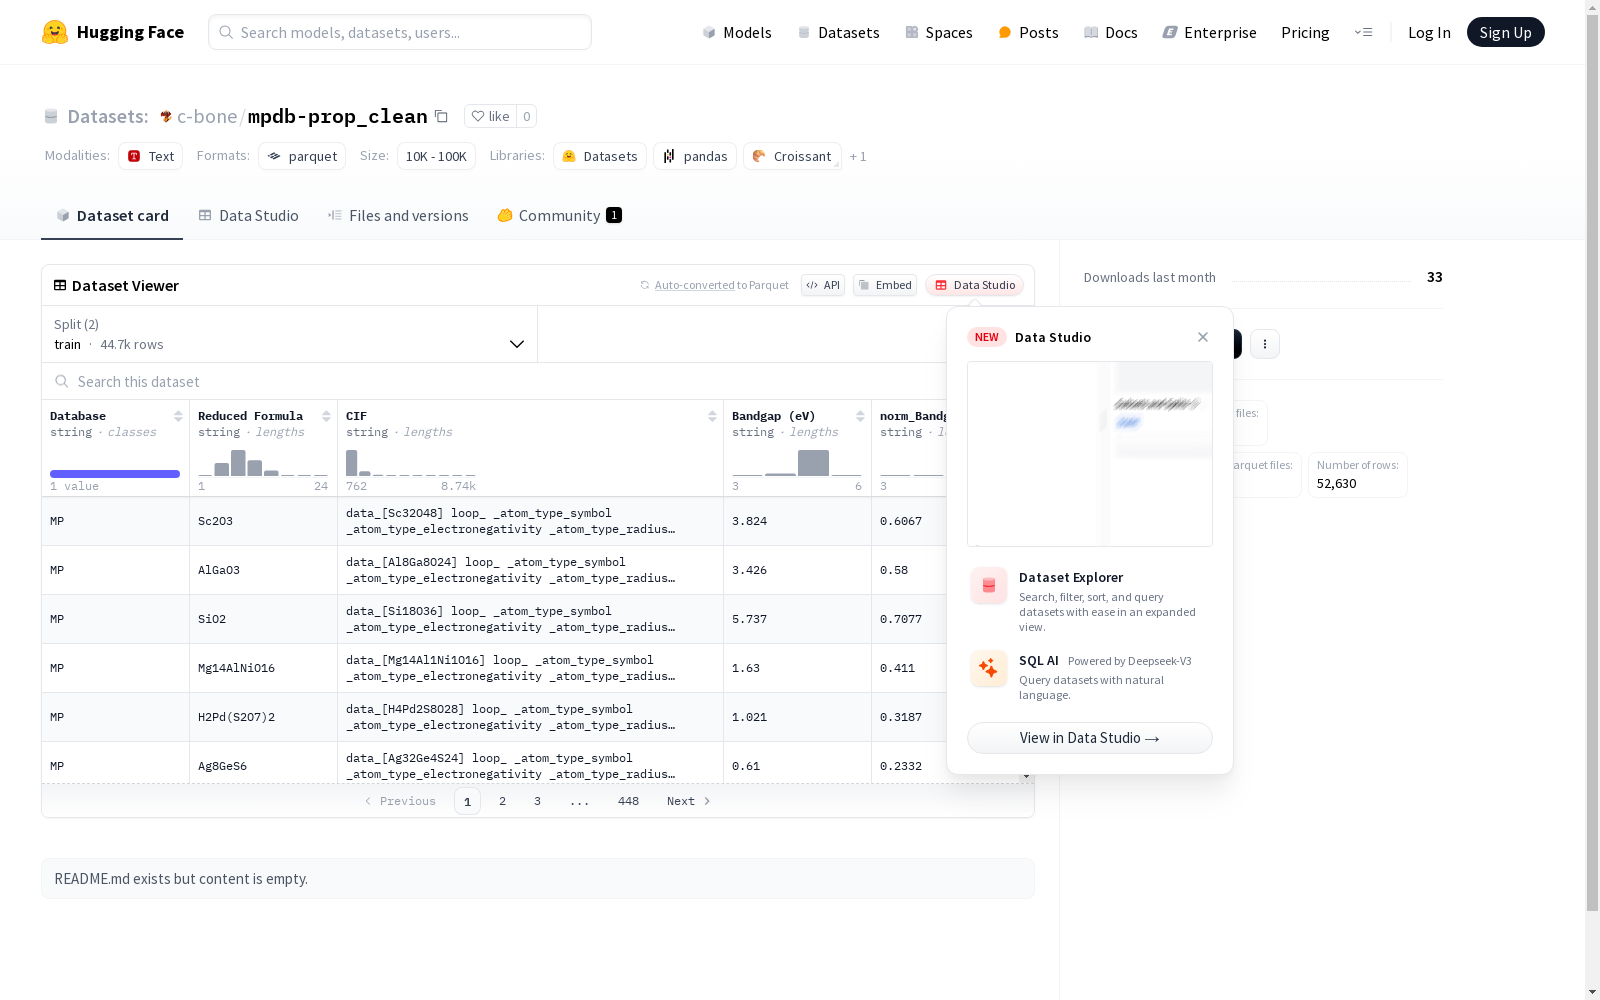Viewport: 1600px width, 1000px height.
Task: Click the Reduced Formula lengths histogram
Action: click(x=263, y=462)
